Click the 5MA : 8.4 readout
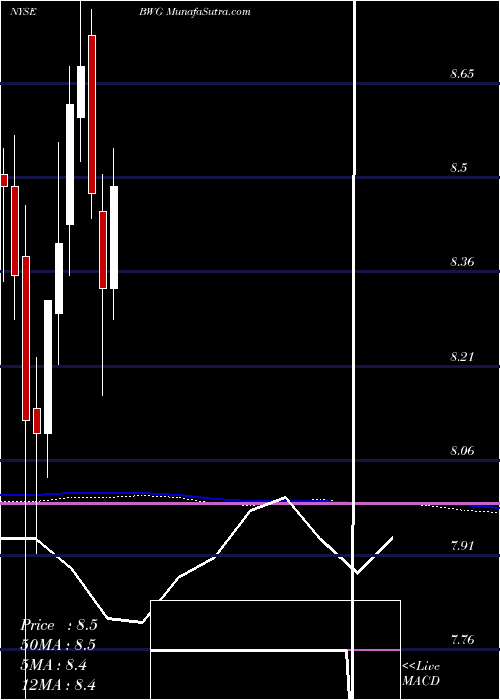This screenshot has height=700, width=500. click(54, 665)
